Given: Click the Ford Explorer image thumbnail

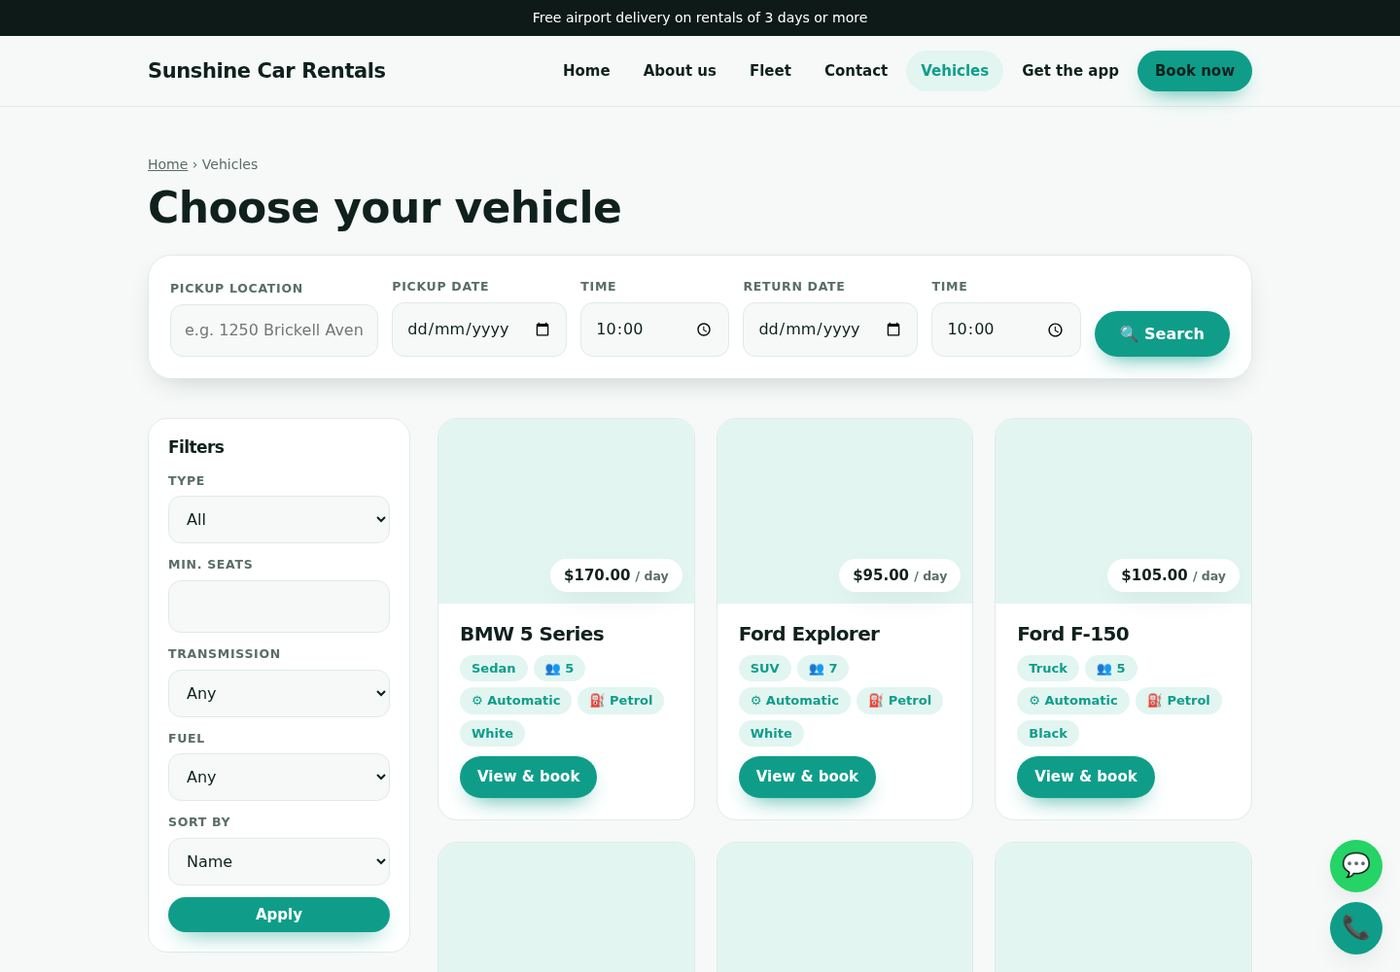Looking at the screenshot, I should click(845, 511).
